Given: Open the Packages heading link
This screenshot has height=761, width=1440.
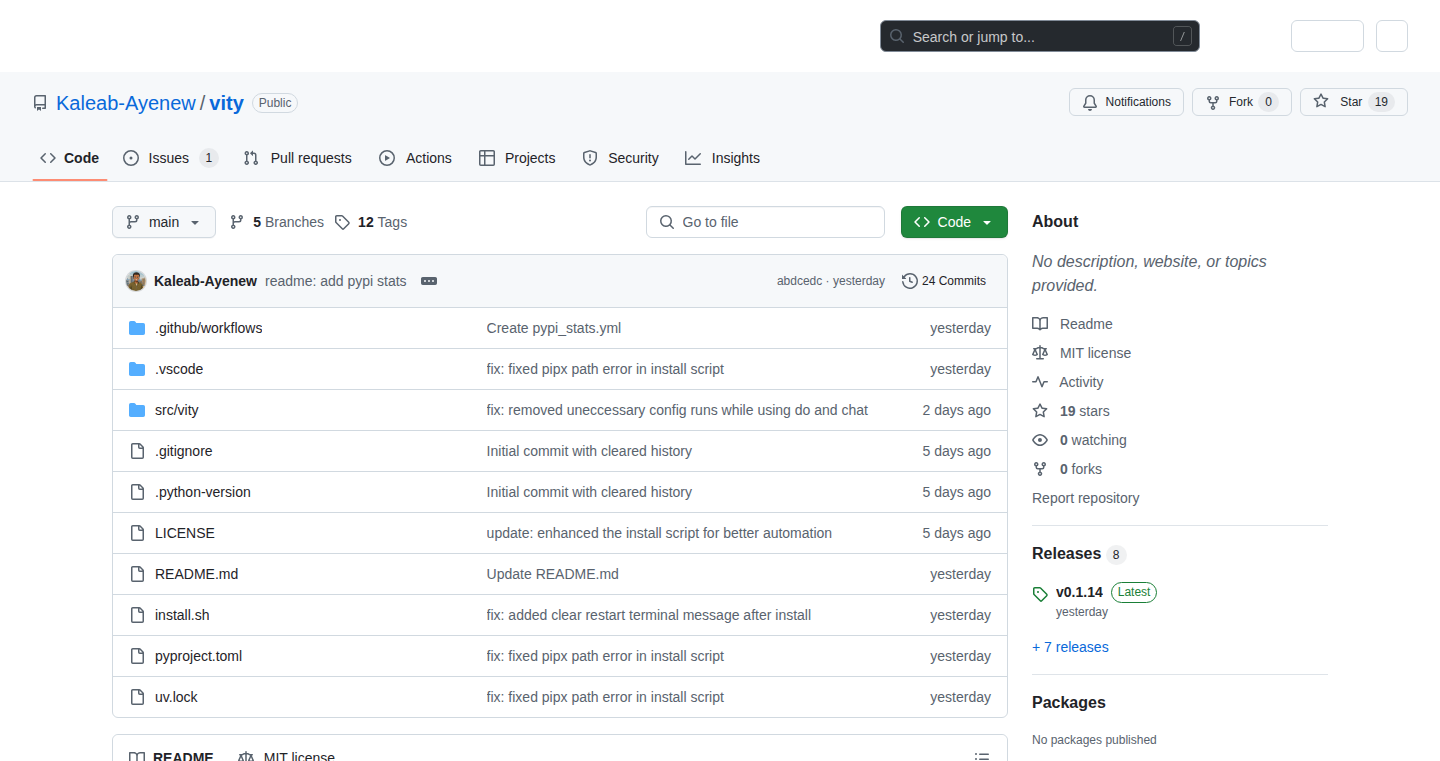Looking at the screenshot, I should (x=1069, y=703).
